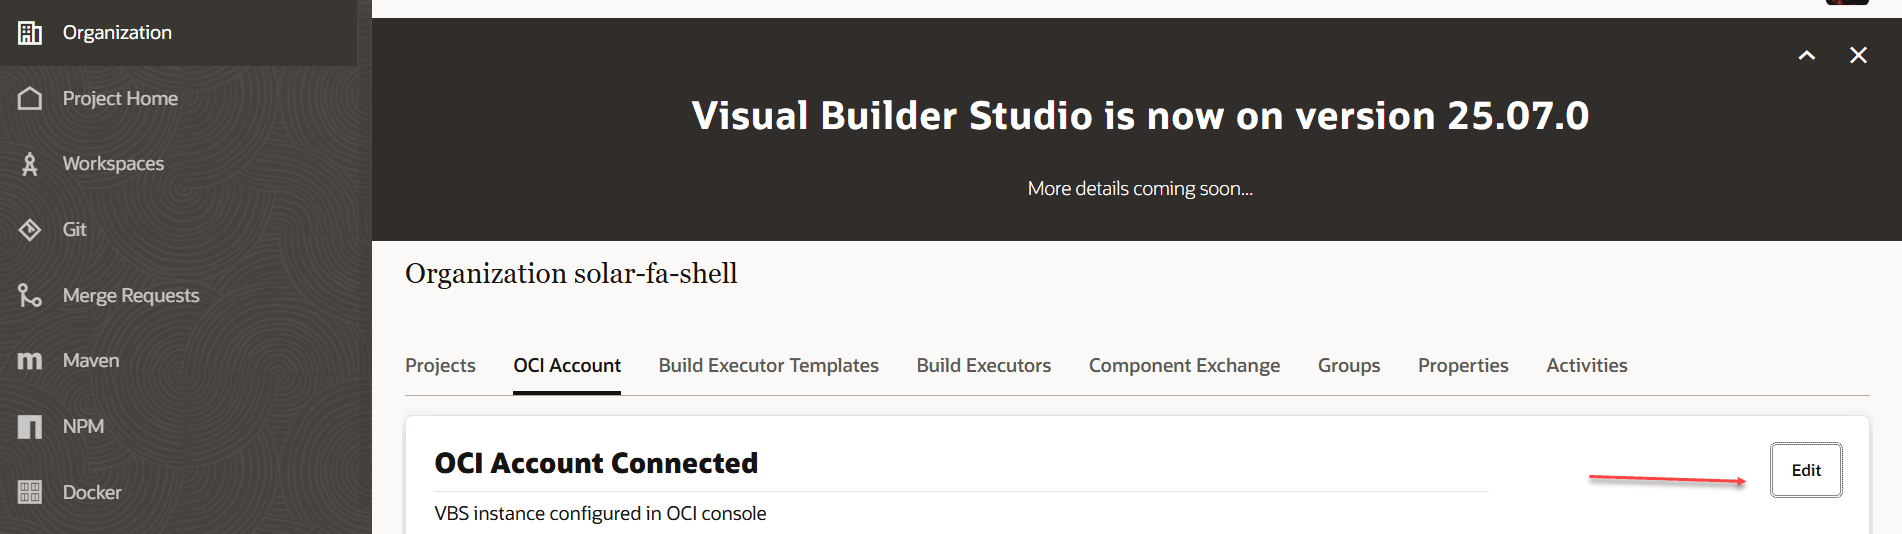The width and height of the screenshot is (1902, 534).
Task: Open the Component Exchange tab
Action: tap(1184, 366)
